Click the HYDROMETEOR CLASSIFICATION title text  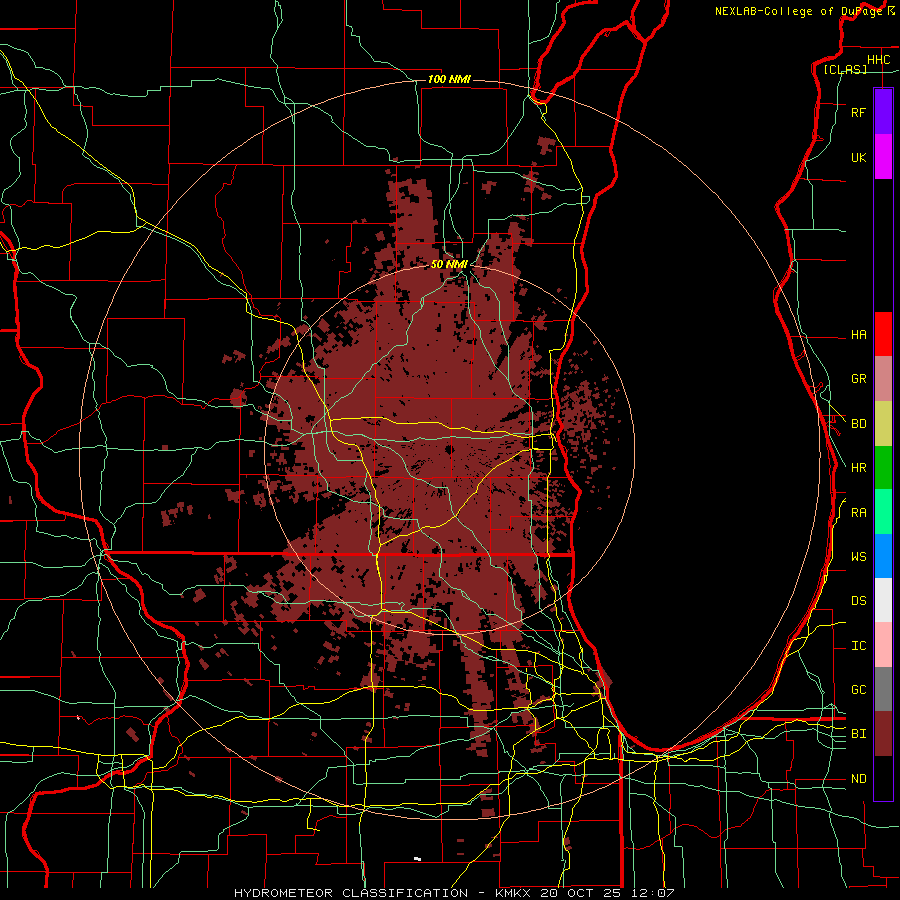click(351, 893)
